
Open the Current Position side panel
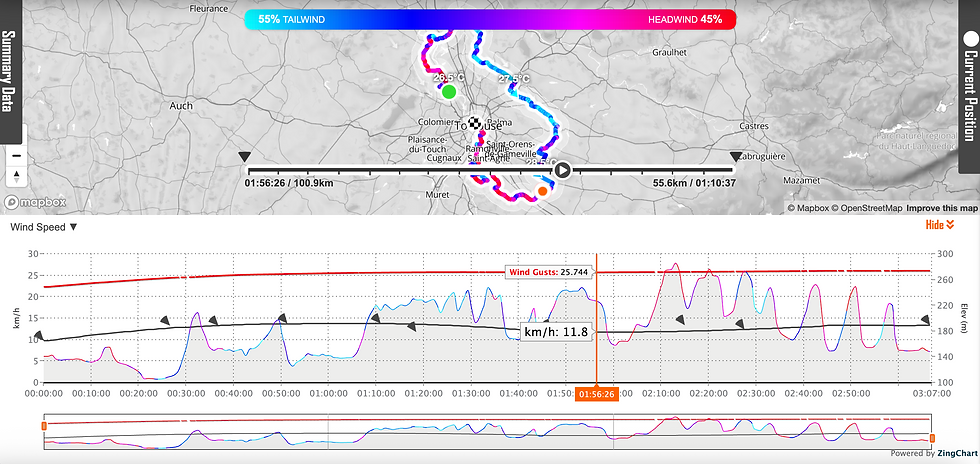[969, 86]
